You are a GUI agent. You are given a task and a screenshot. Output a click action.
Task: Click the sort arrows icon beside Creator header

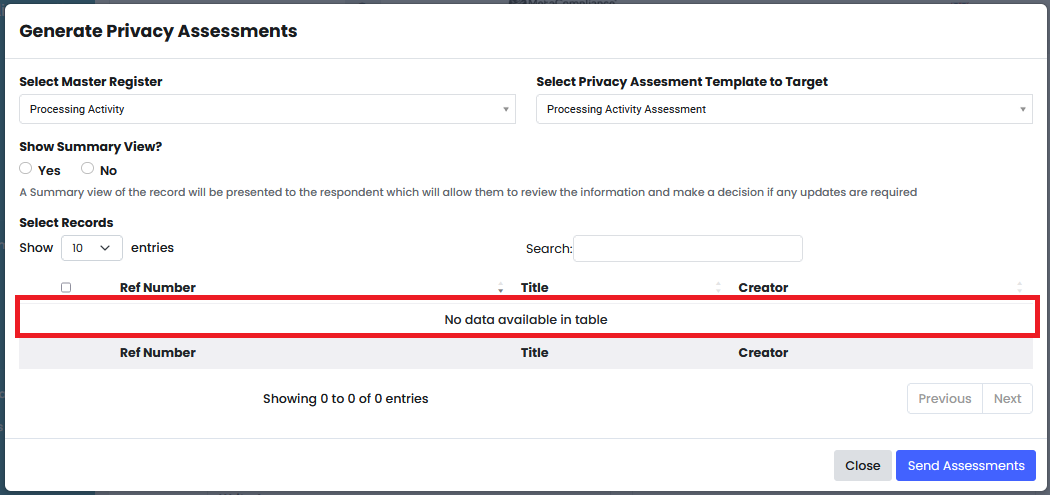(x=1019, y=288)
